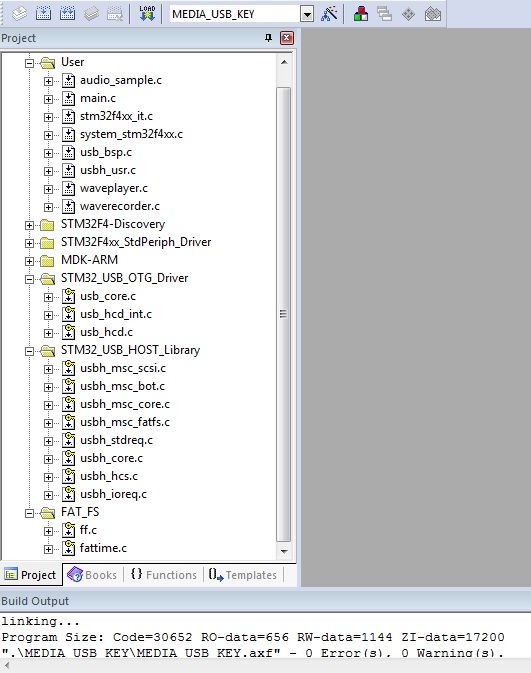Expand the ff.c file node
The height and width of the screenshot is (673, 531).
[x=49, y=531]
